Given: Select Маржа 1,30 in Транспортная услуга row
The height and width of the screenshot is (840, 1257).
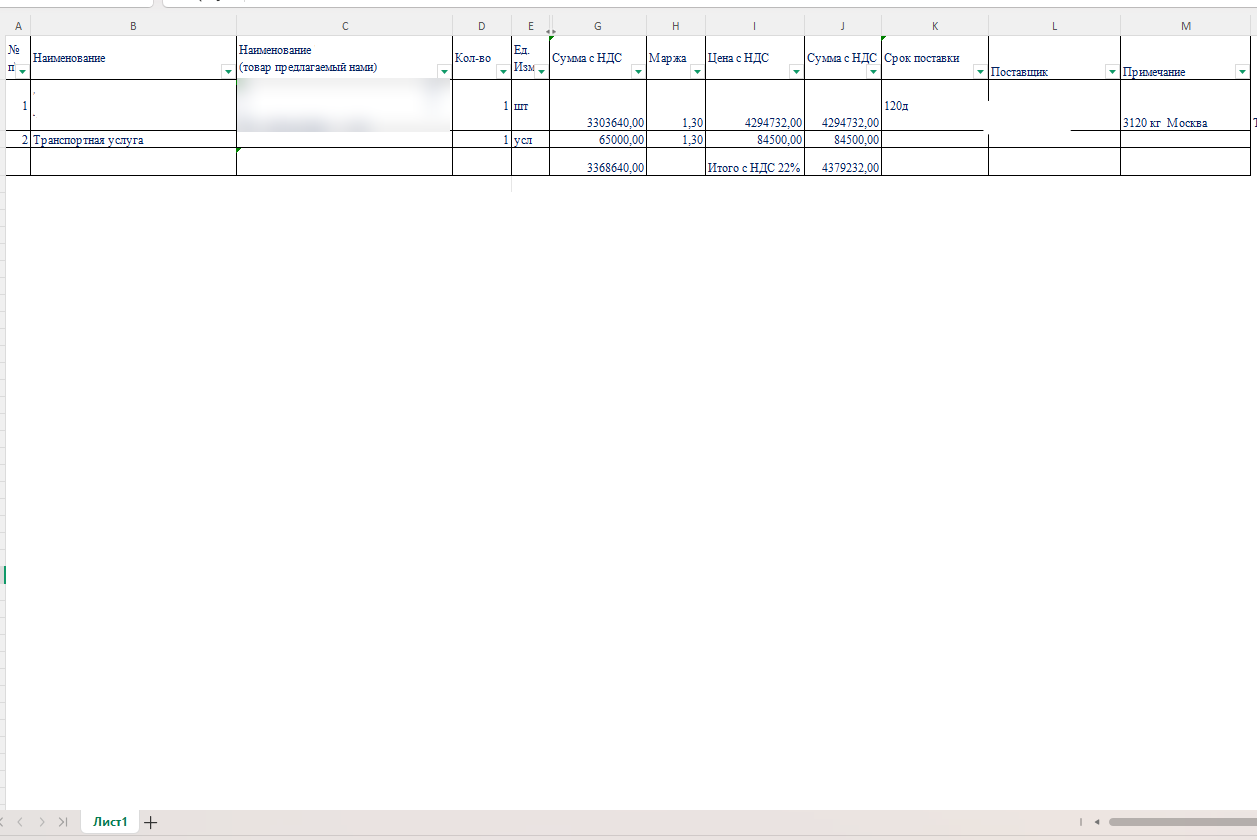Looking at the screenshot, I should (676, 140).
